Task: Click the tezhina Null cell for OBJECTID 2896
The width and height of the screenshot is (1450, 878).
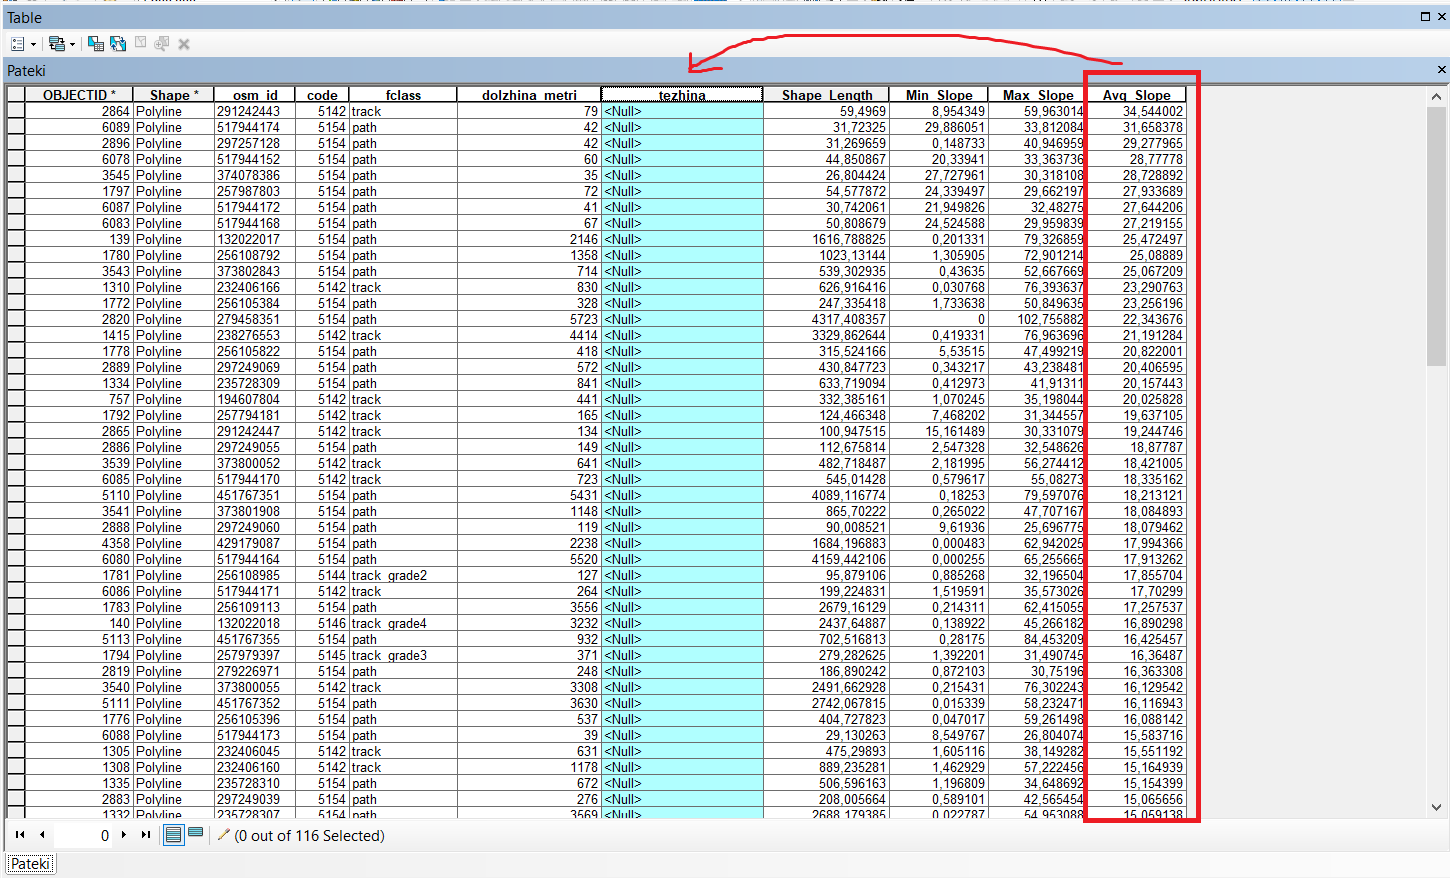Action: [682, 143]
